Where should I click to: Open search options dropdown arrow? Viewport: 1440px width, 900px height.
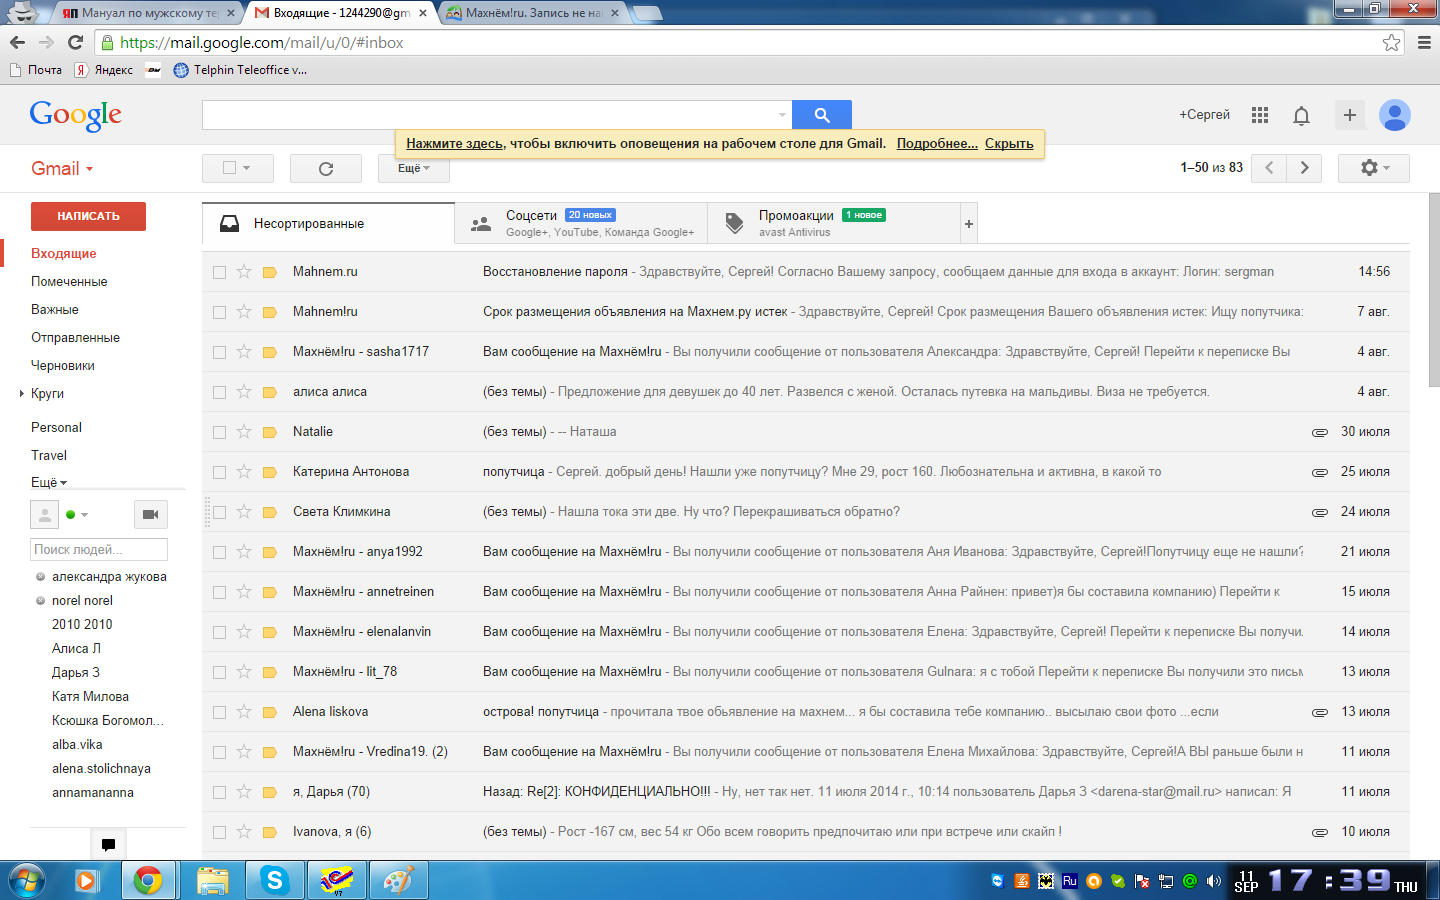[782, 115]
